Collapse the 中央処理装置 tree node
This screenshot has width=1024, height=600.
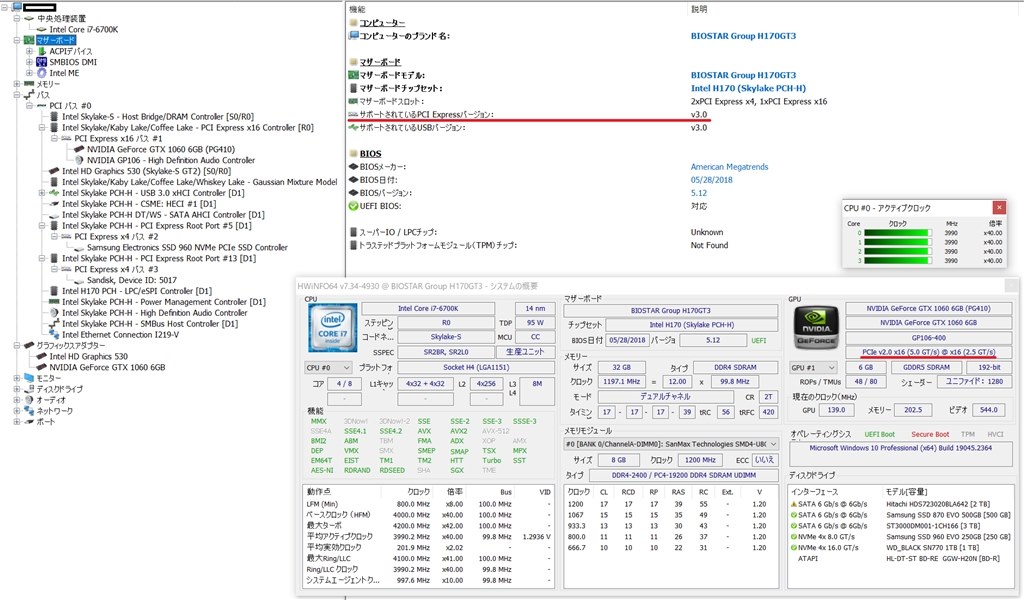point(16,18)
